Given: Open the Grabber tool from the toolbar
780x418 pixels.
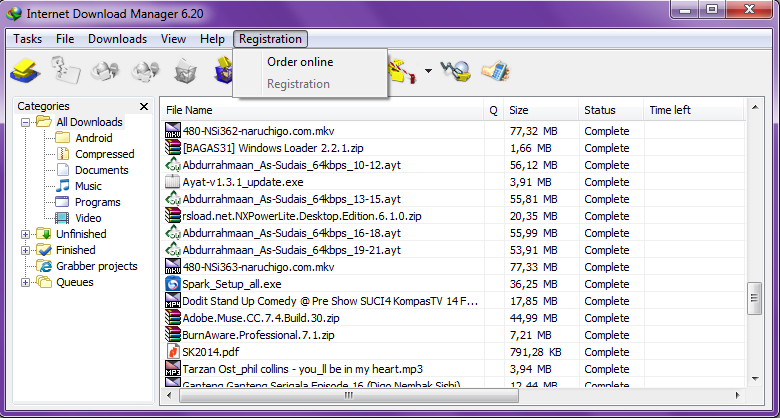Looking at the screenshot, I should (455, 73).
